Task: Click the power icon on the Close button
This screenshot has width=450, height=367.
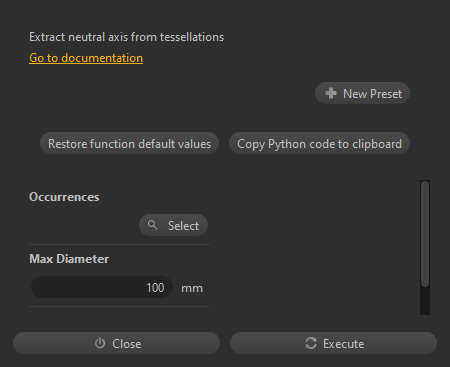Action: [x=100, y=343]
